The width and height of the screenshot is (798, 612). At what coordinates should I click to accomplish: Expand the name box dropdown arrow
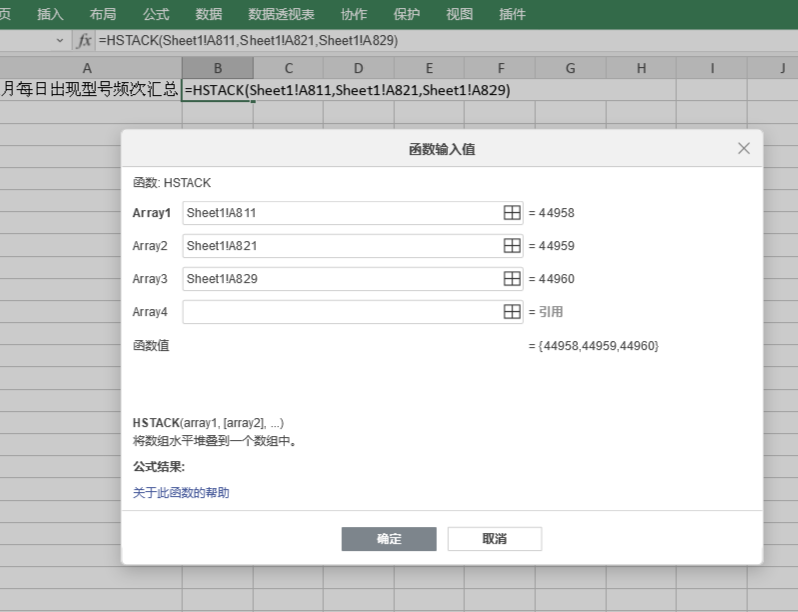tap(60, 40)
